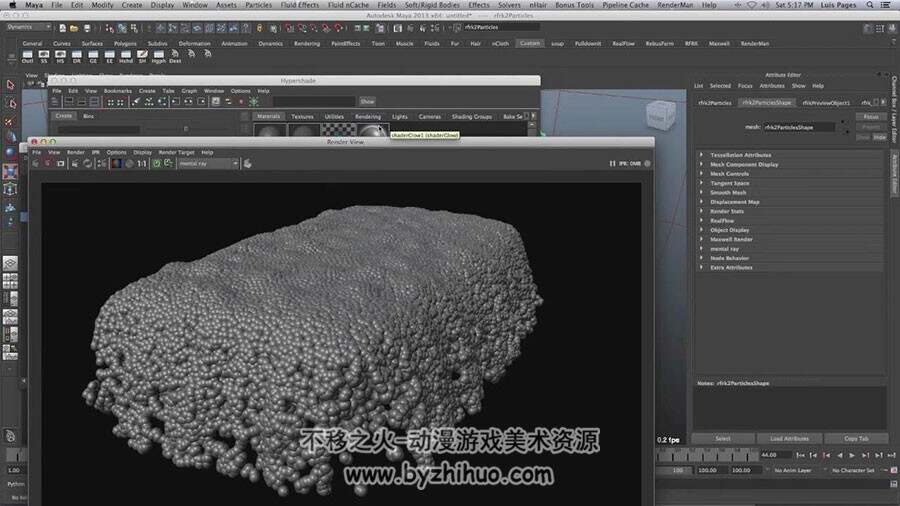Click the Dest shelf button
Viewport: 900px width, 506px height.
click(x=175, y=56)
